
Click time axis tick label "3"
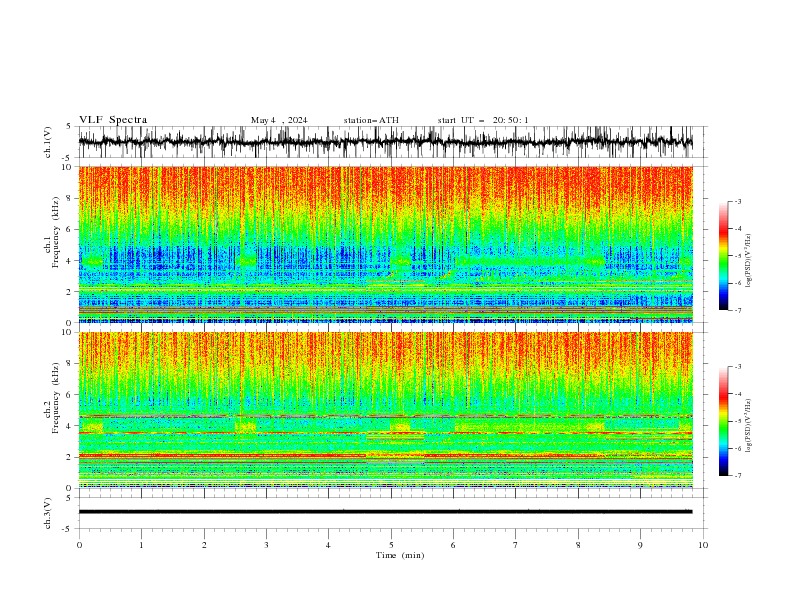266,545
